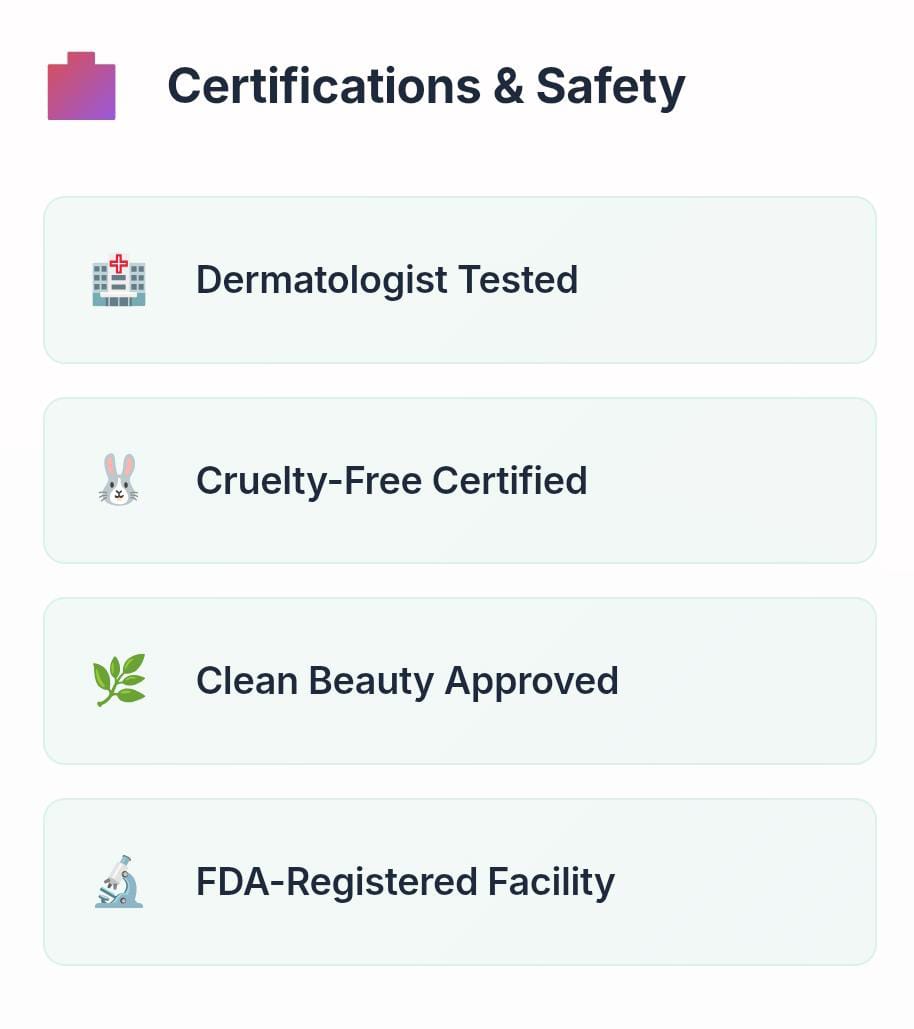Click the word "Certified" in the second card
This screenshot has height=1029, width=914.
pos(510,481)
